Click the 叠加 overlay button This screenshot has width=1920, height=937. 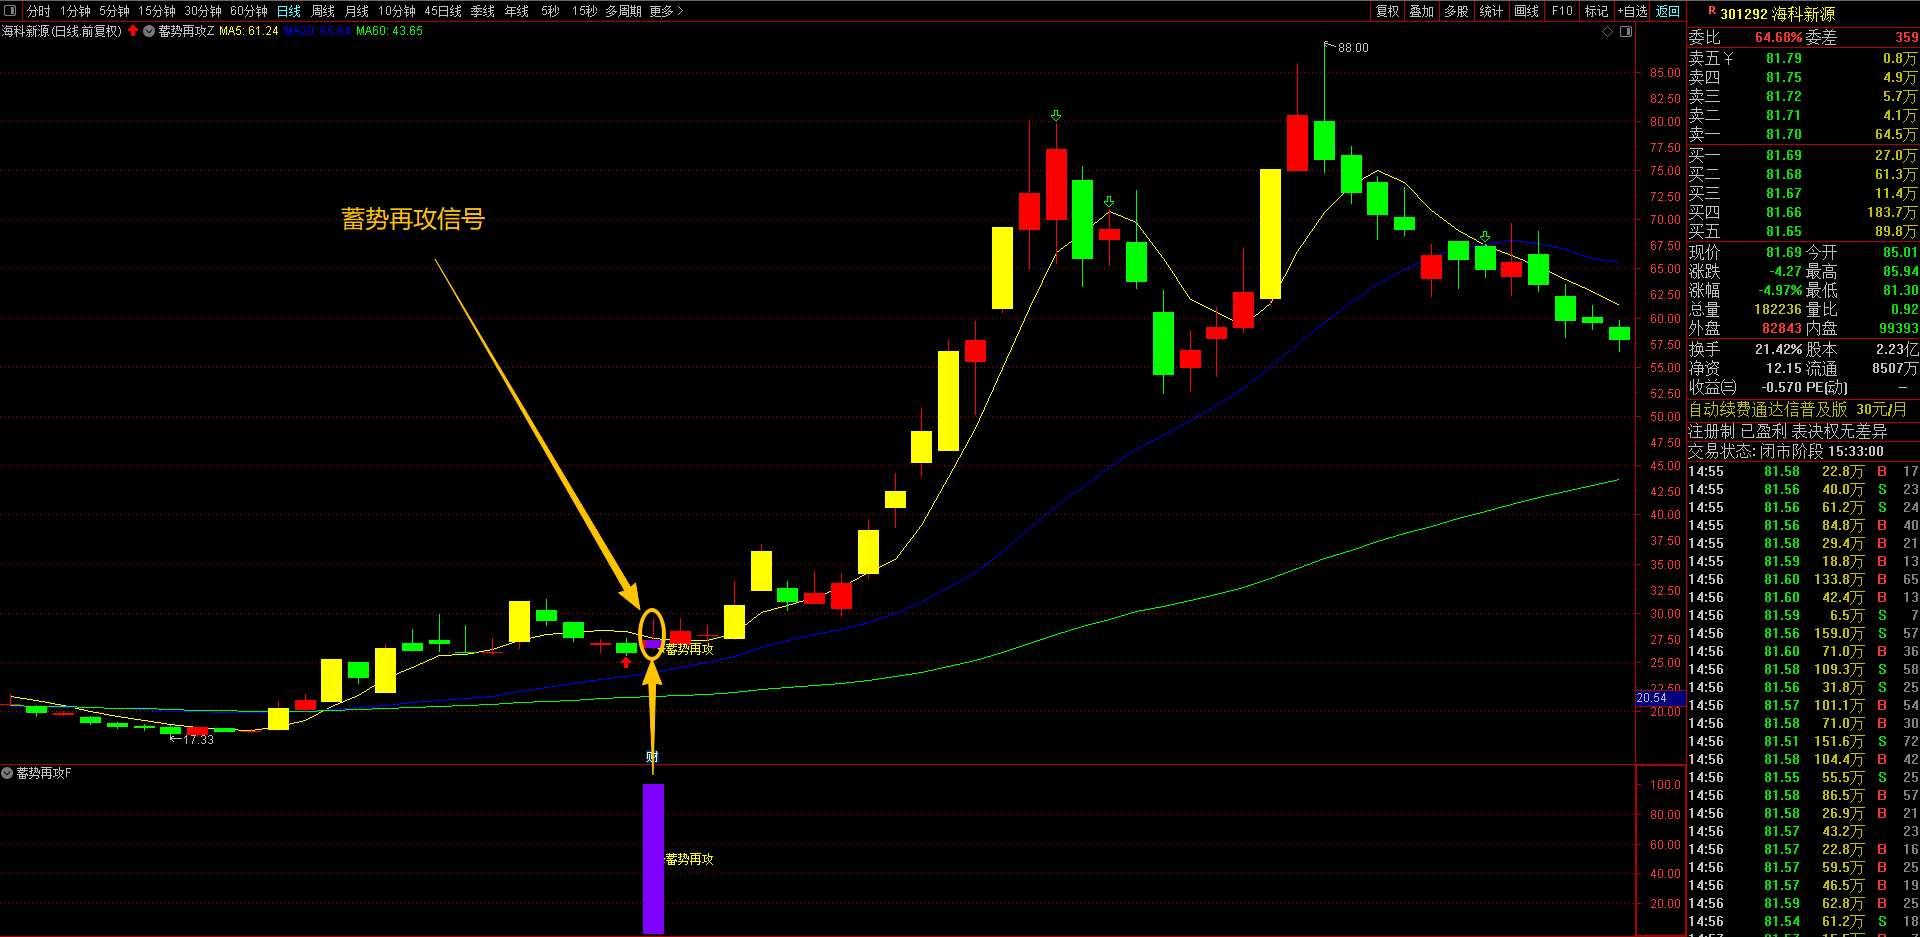(1422, 11)
